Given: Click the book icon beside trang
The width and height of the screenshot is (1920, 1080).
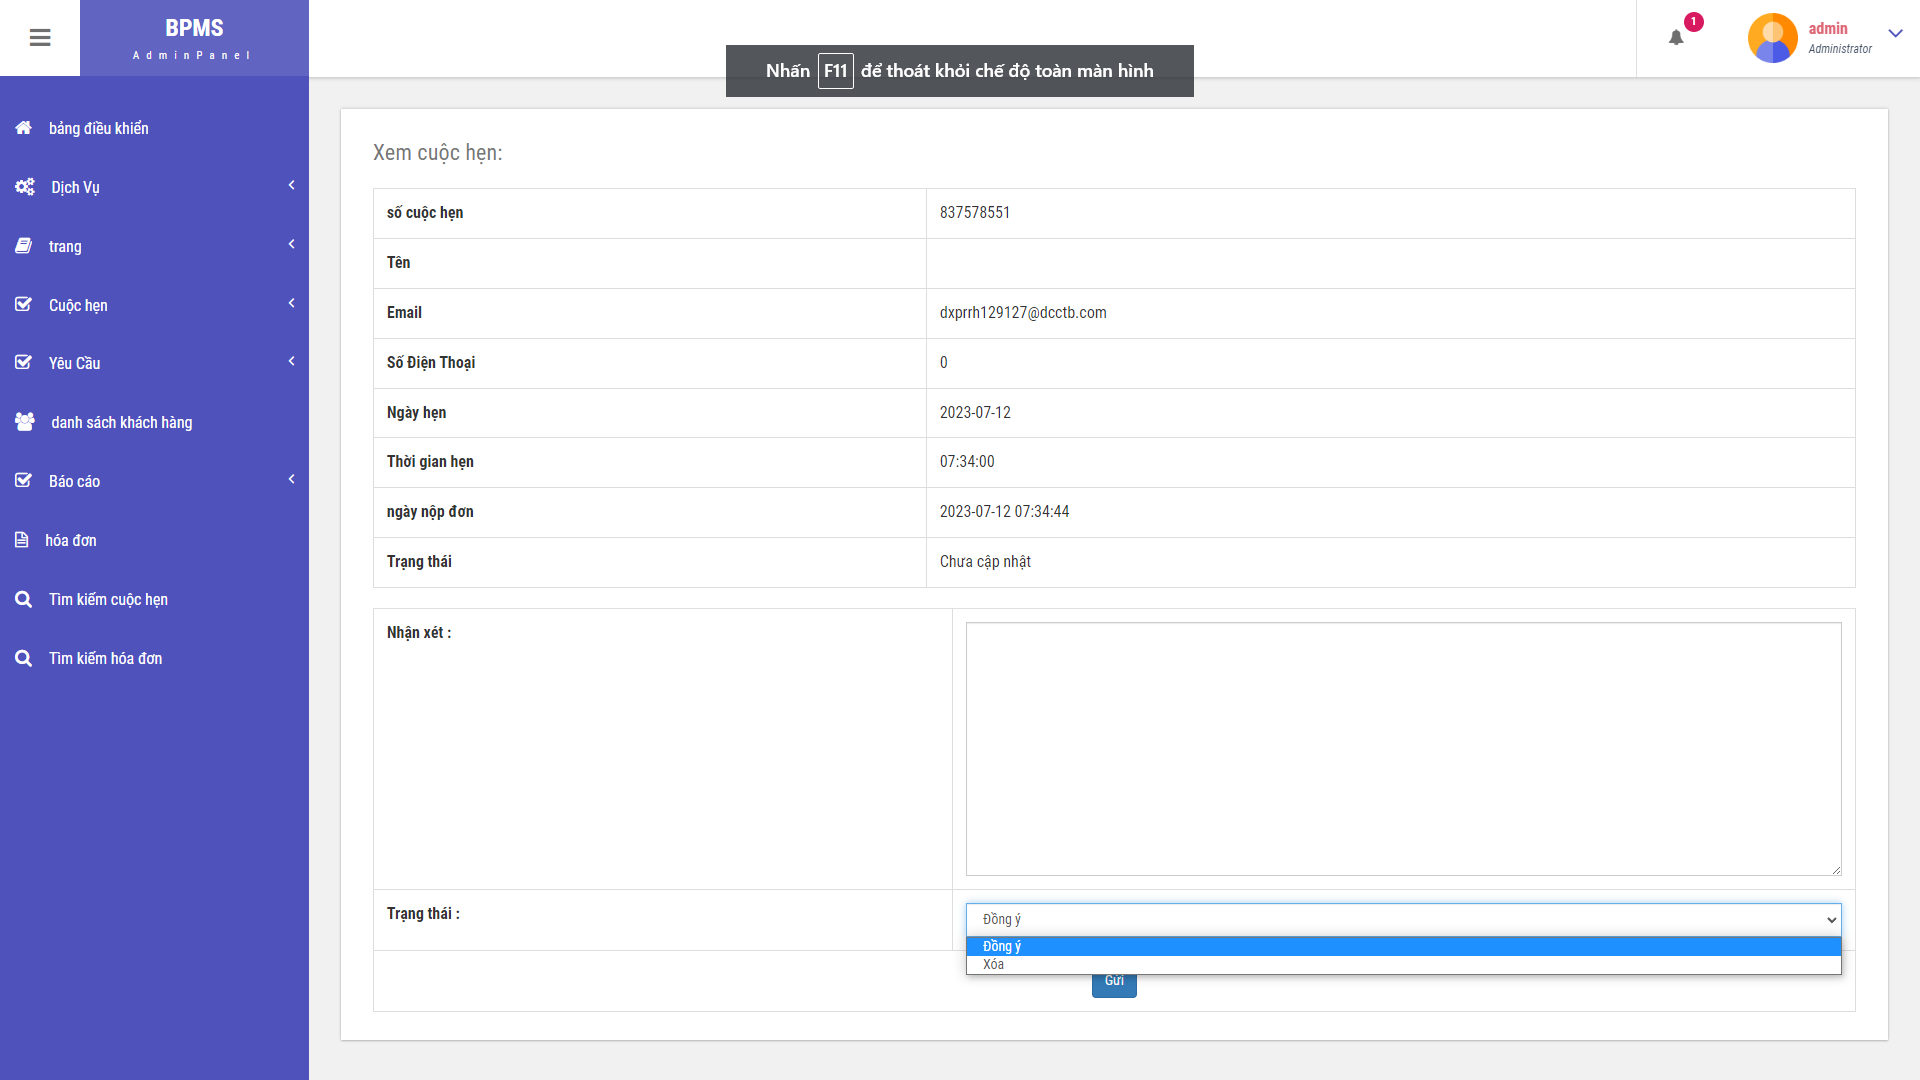Looking at the screenshot, I should click(24, 246).
